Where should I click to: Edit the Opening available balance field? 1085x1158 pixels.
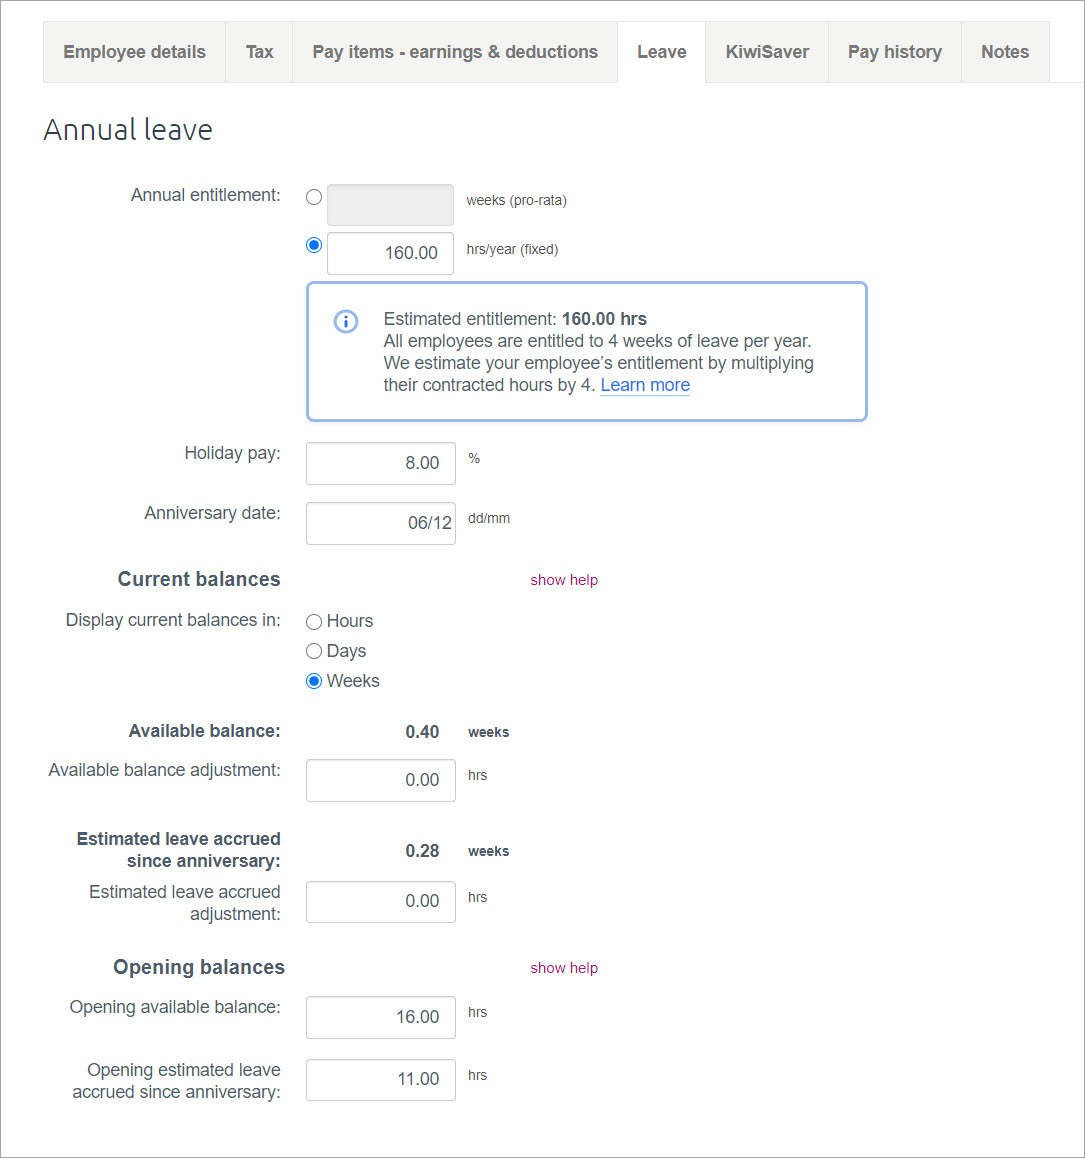381,1017
